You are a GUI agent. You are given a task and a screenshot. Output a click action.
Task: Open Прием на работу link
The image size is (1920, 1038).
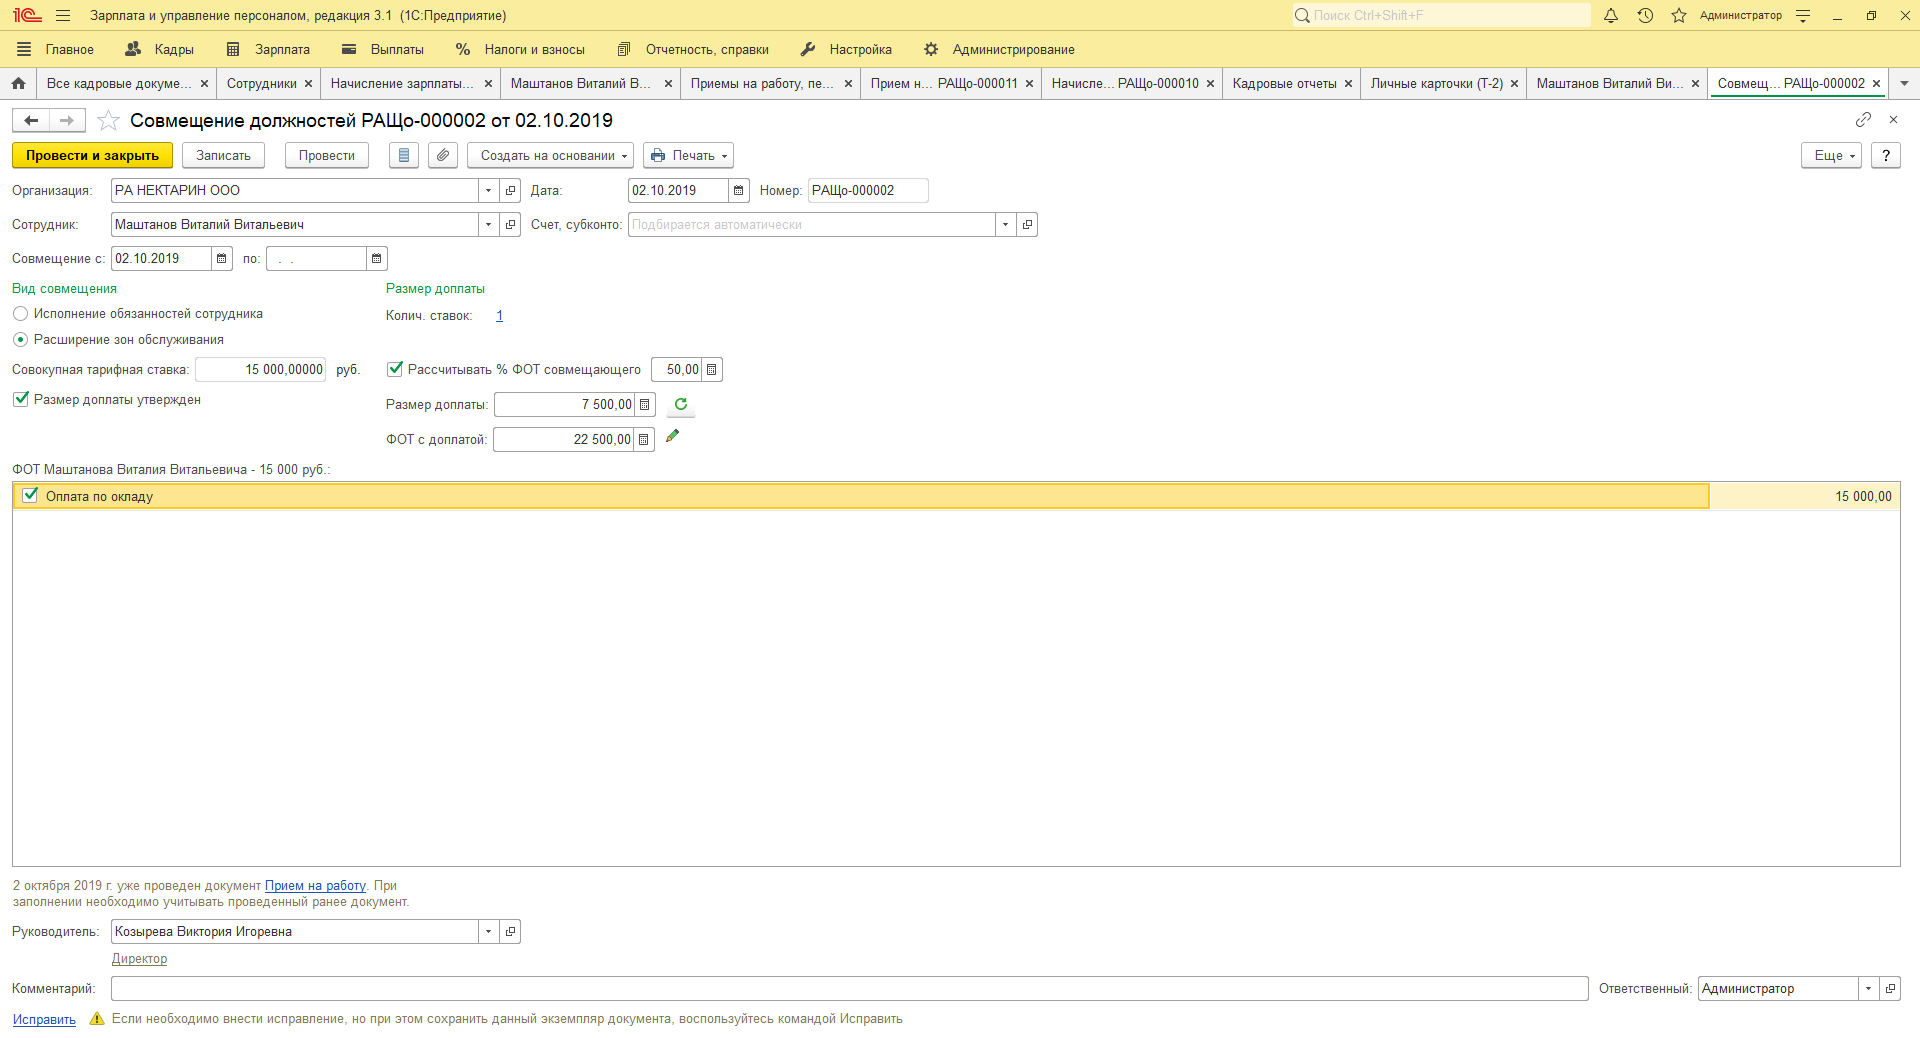315,885
